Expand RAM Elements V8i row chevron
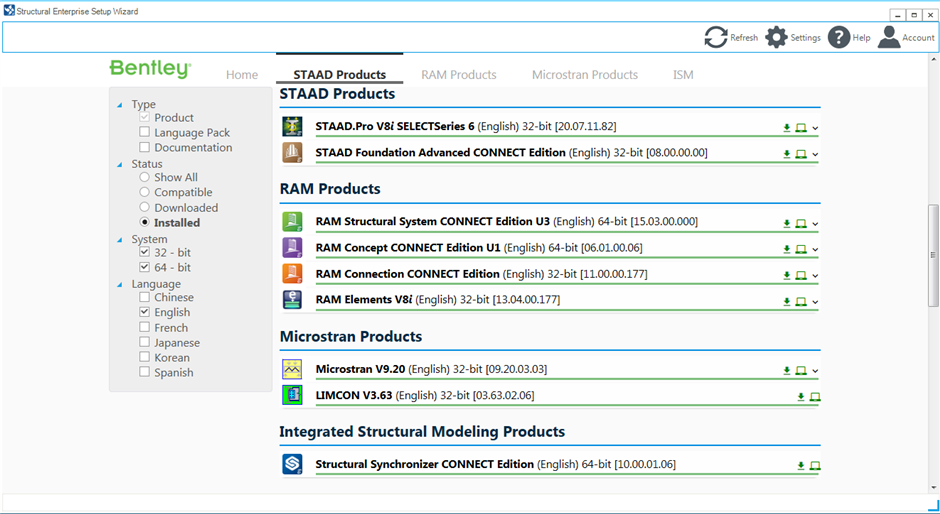This screenshot has width=940, height=514. pos(815,302)
